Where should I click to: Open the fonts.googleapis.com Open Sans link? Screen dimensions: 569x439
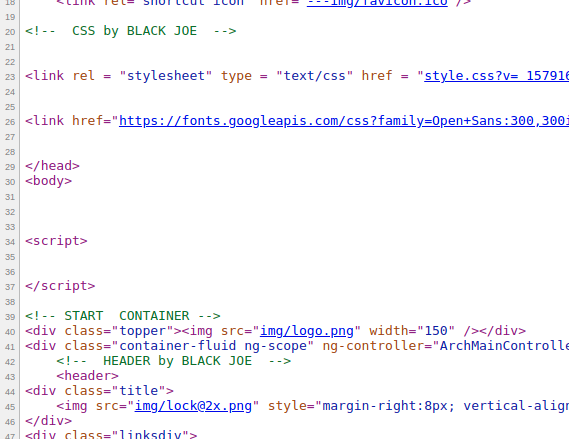point(344,121)
